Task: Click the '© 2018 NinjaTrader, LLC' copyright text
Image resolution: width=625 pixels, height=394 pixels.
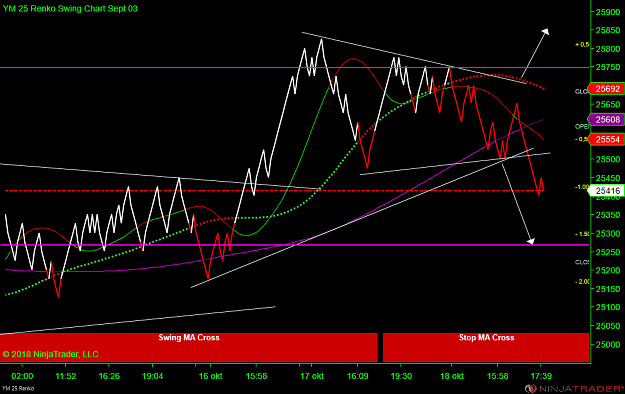Action: pos(50,354)
